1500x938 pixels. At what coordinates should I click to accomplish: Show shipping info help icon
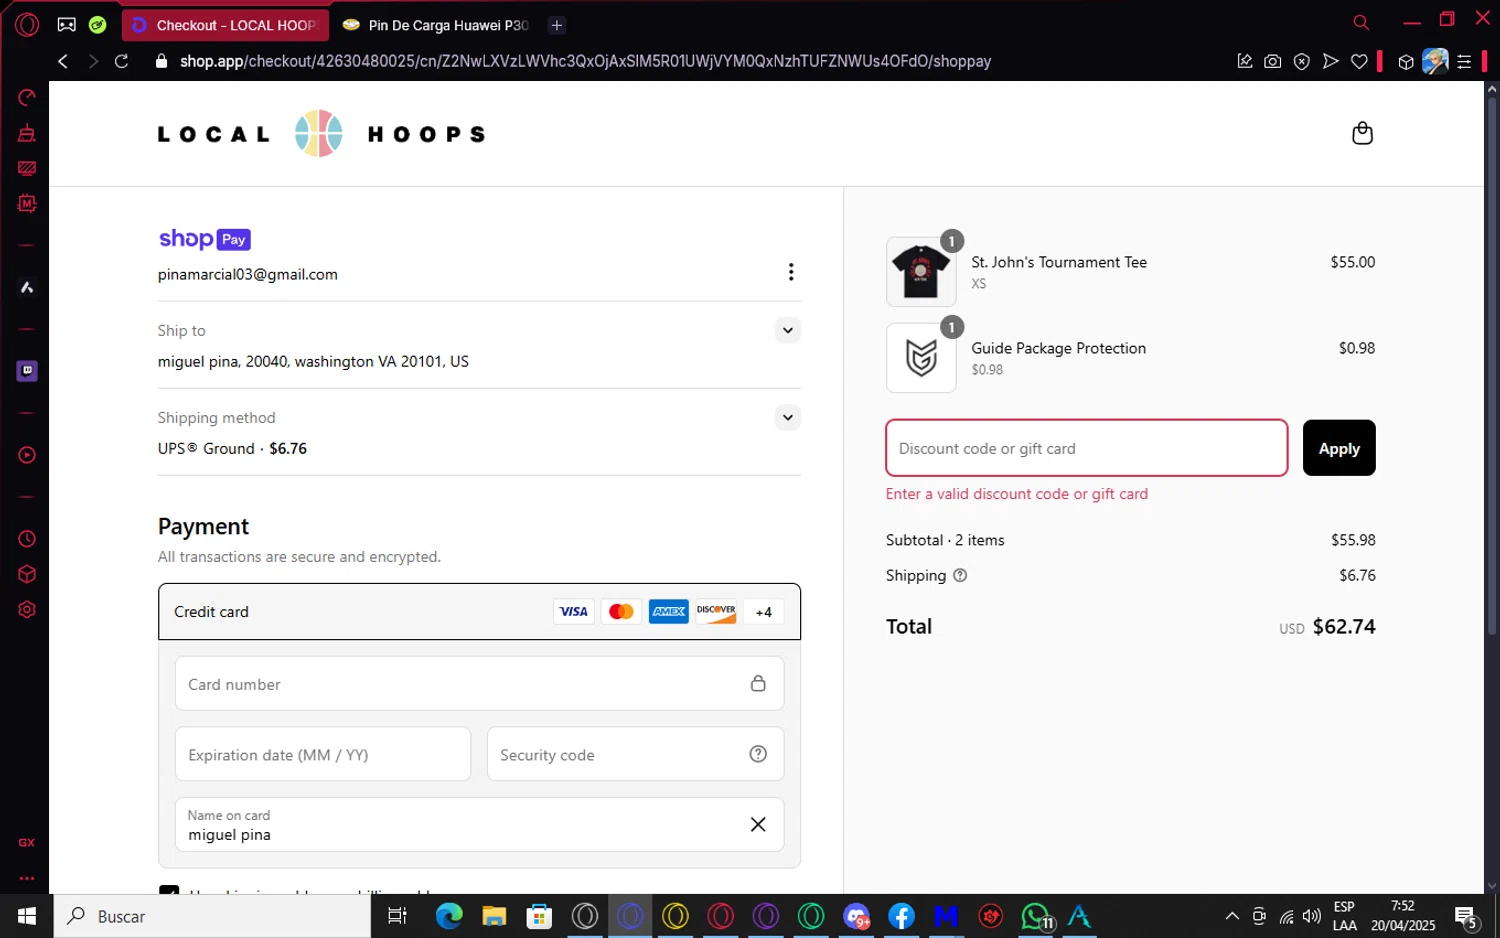[x=960, y=575]
